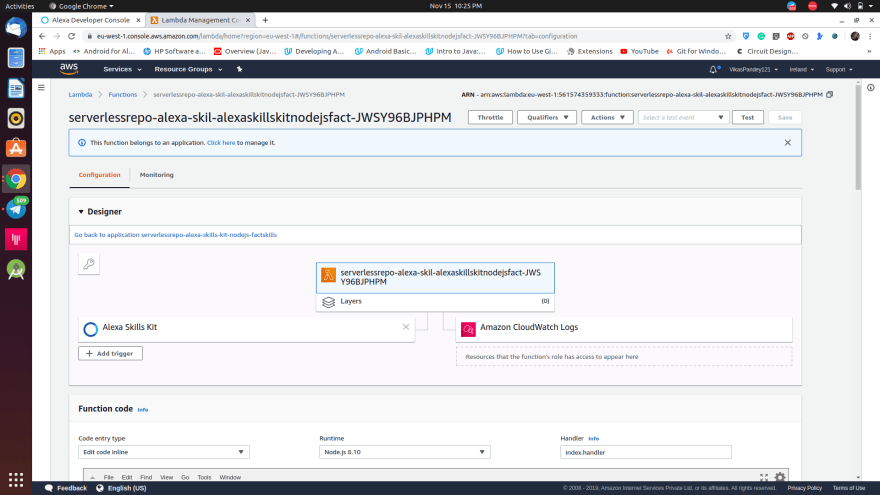Screen dimensions: 880x495
Task: Open Chrome three-dot menu
Action: tap(870, 36)
